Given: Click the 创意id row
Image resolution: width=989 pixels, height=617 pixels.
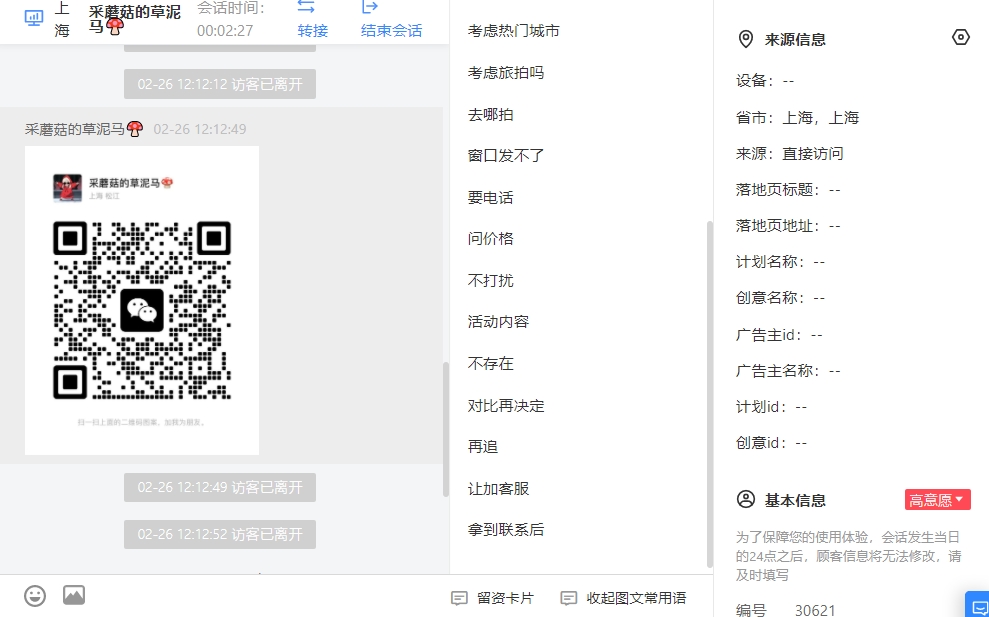Looking at the screenshot, I should pos(771,442).
